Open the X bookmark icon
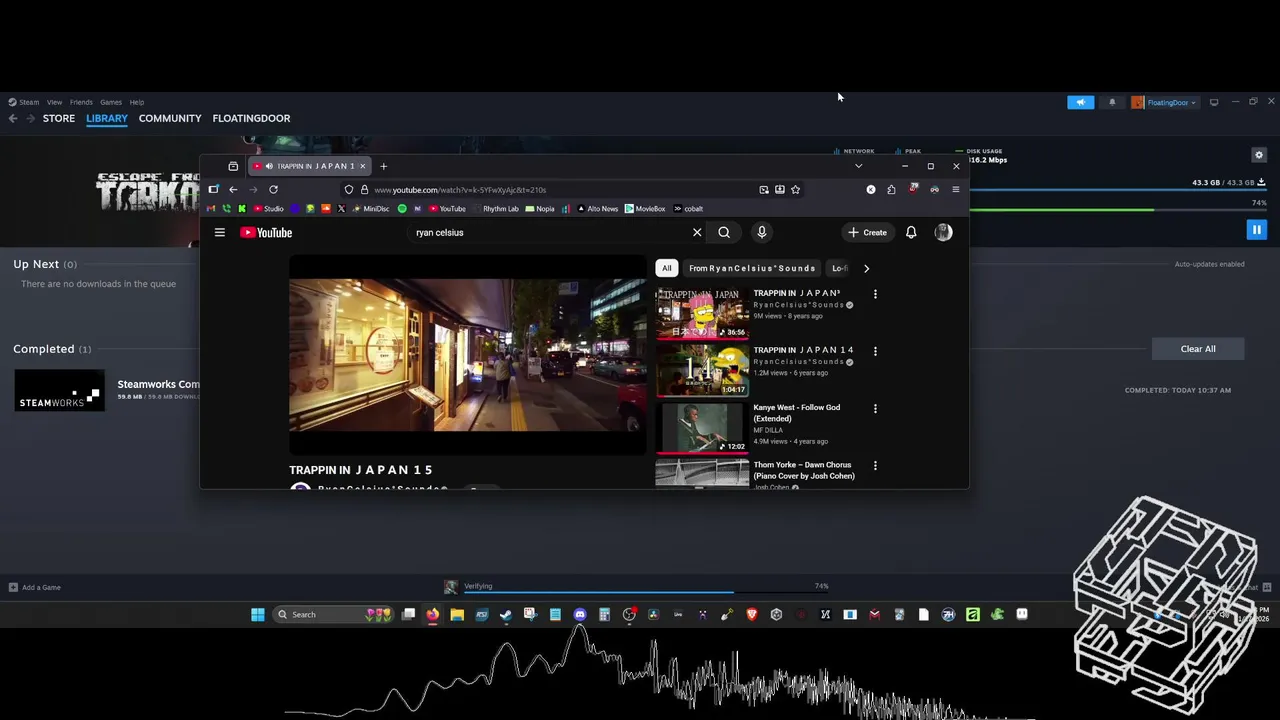Screen dimensions: 1280x720 tap(342, 209)
